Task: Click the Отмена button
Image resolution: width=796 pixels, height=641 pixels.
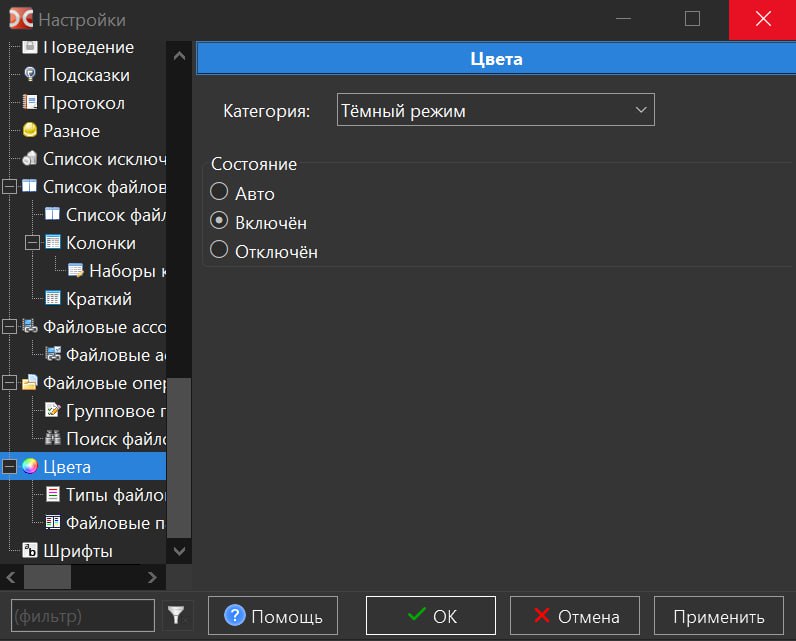Action: click(x=575, y=616)
